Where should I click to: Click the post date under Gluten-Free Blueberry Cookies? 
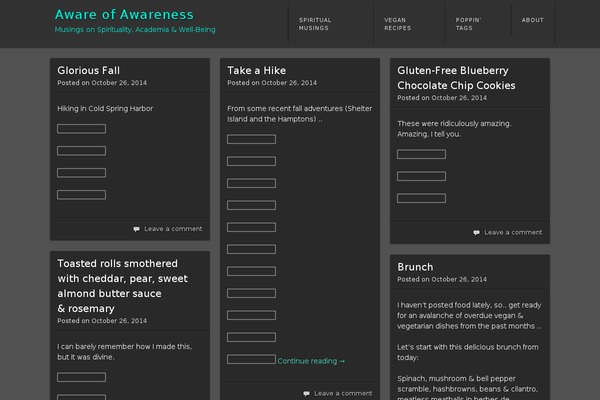point(459,98)
